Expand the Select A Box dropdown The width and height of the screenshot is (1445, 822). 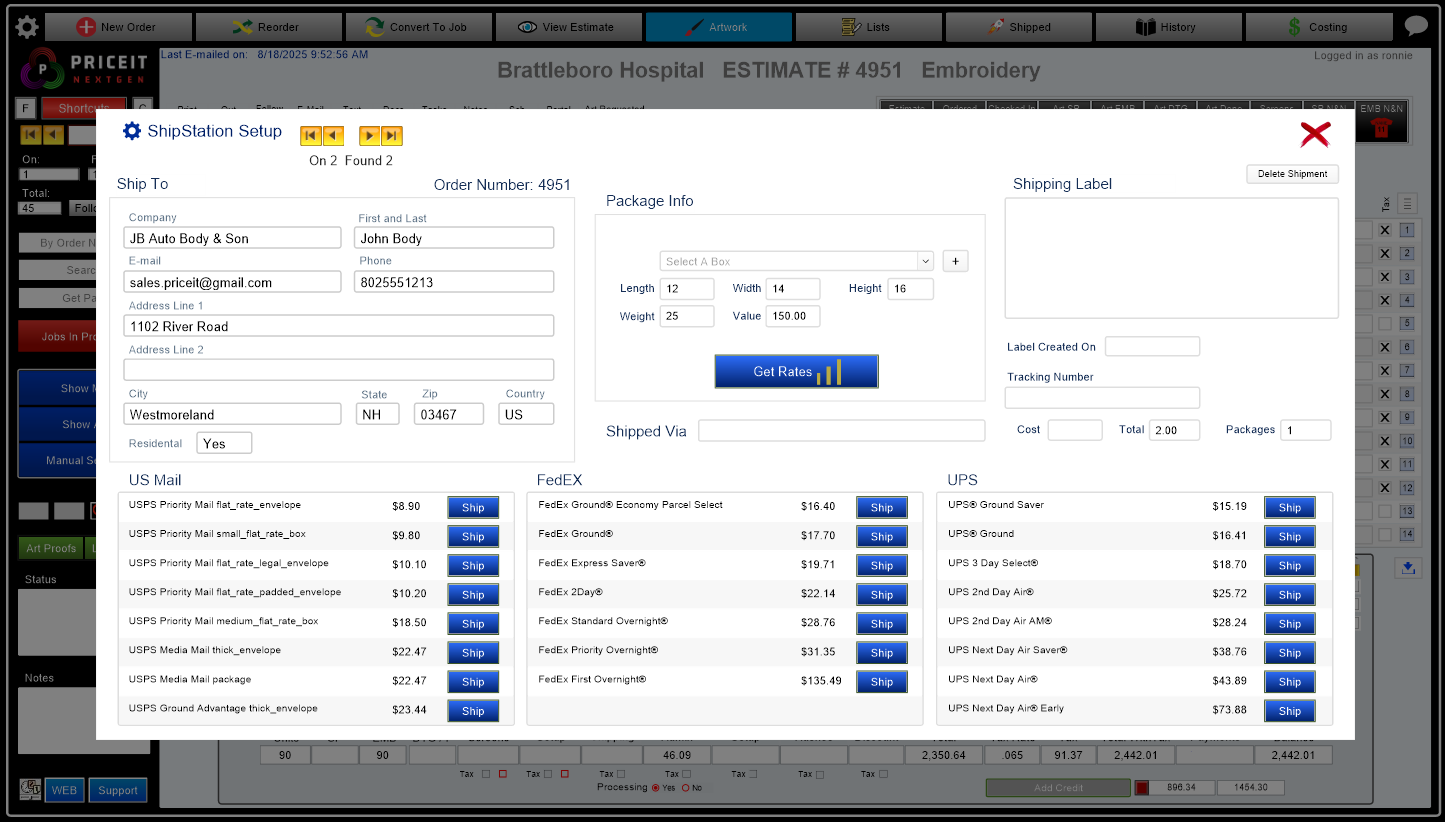pos(925,261)
